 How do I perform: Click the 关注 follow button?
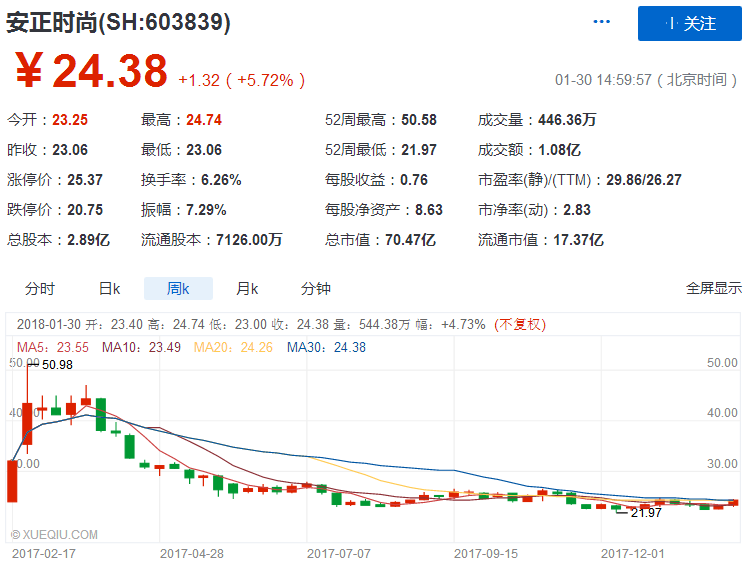(689, 23)
